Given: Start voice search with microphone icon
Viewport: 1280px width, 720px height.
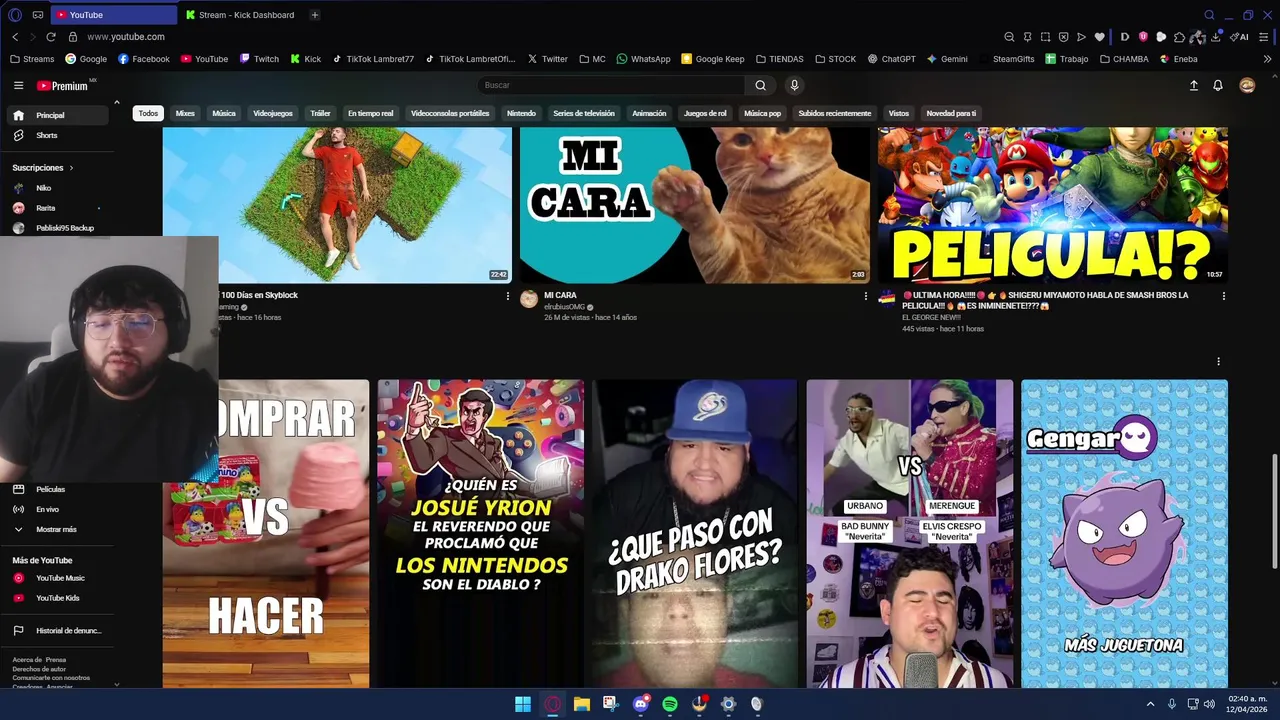Looking at the screenshot, I should tap(794, 86).
